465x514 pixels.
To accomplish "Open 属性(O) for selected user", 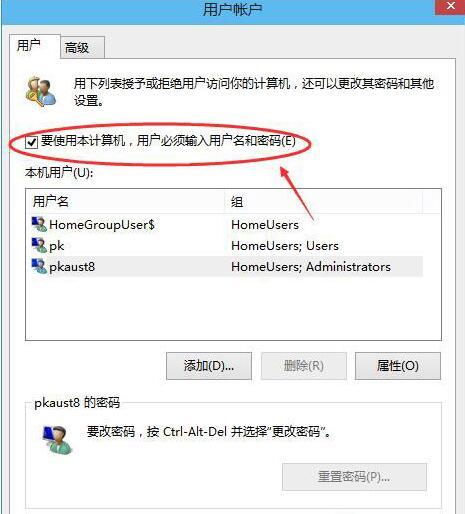I will 398,366.
